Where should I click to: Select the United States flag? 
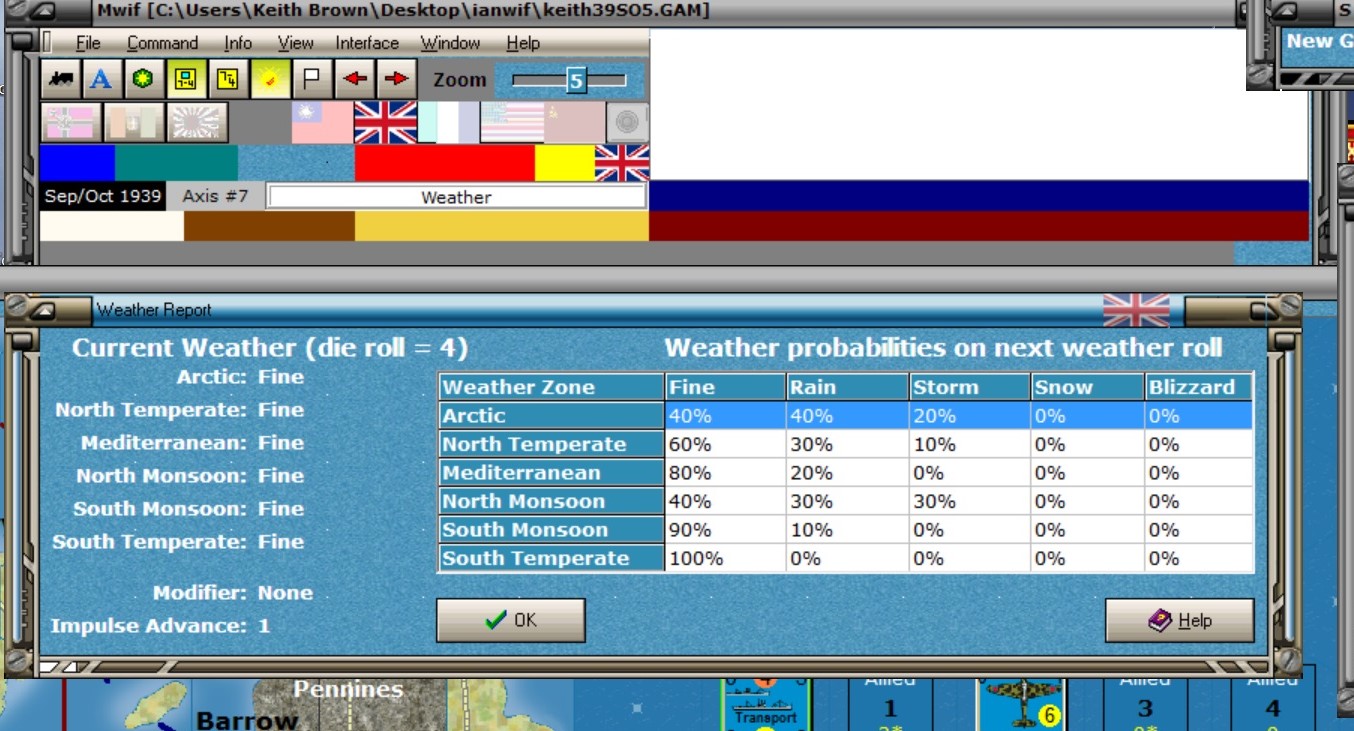511,123
